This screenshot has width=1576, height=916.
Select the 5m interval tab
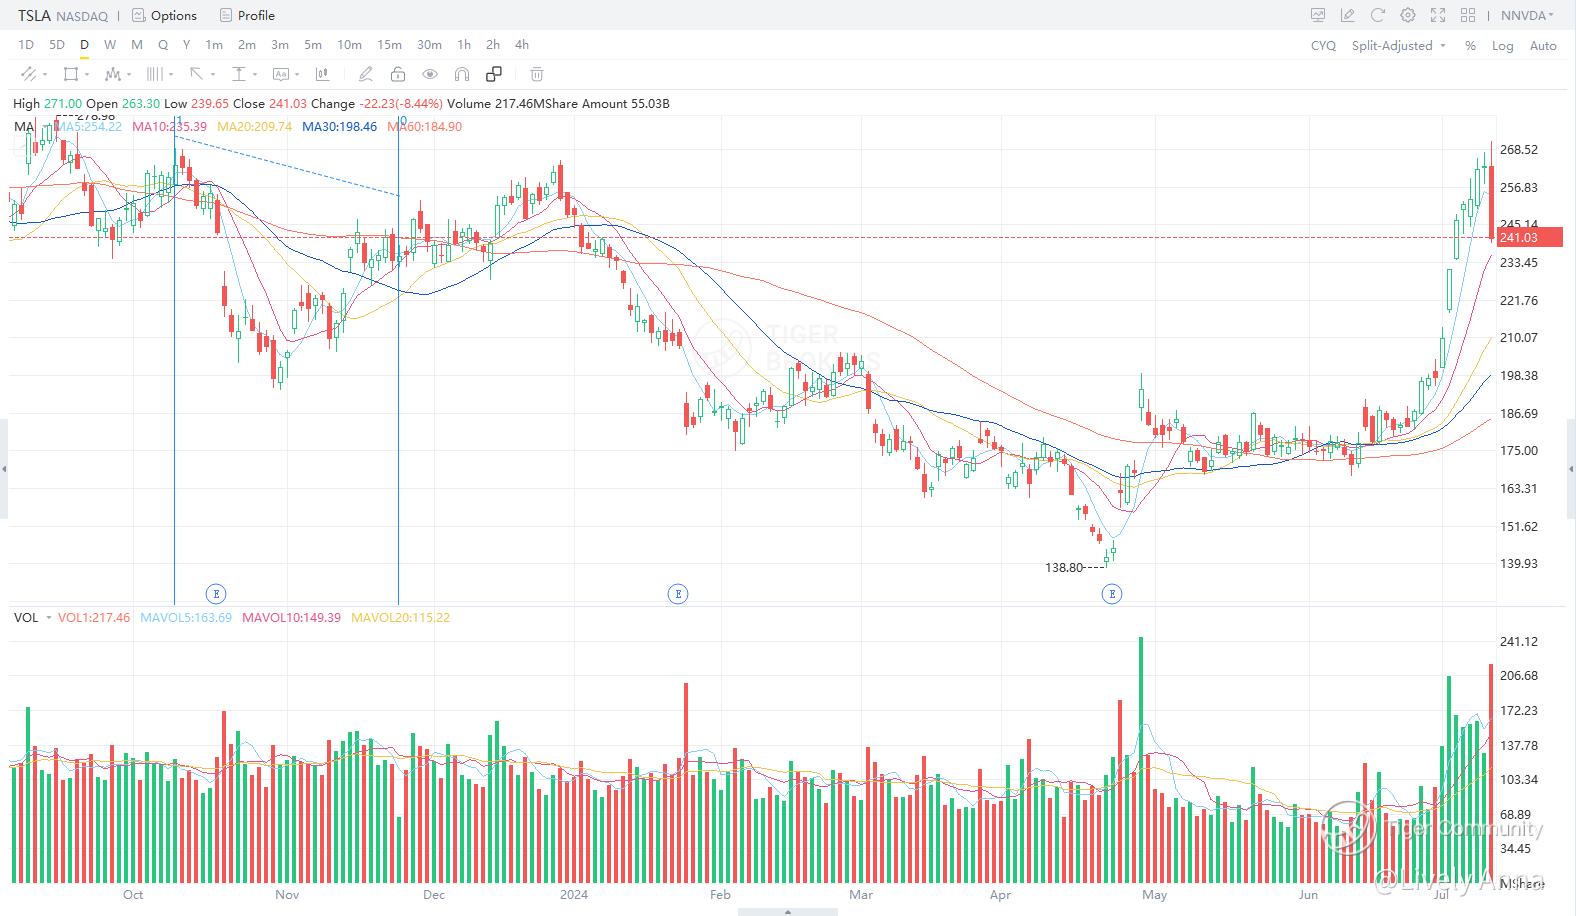[313, 44]
